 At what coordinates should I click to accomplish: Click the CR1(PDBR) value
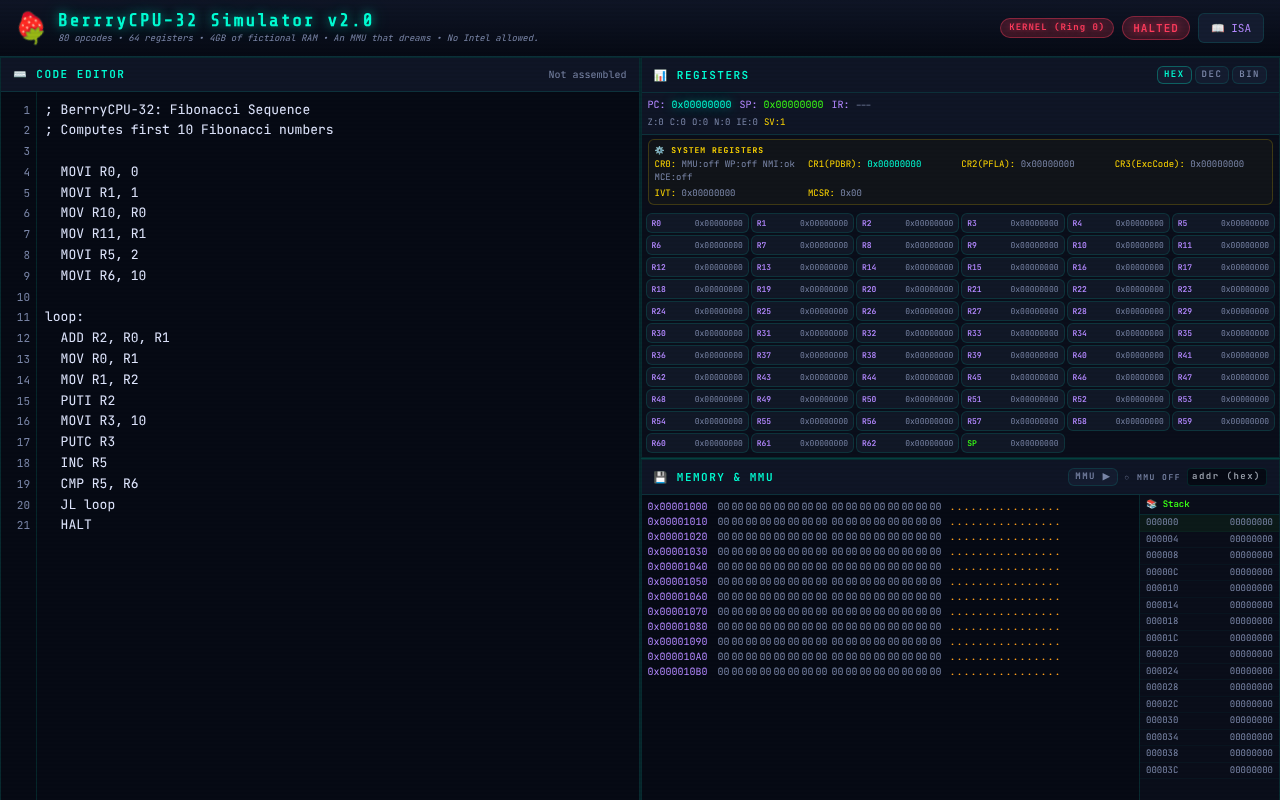click(894, 164)
